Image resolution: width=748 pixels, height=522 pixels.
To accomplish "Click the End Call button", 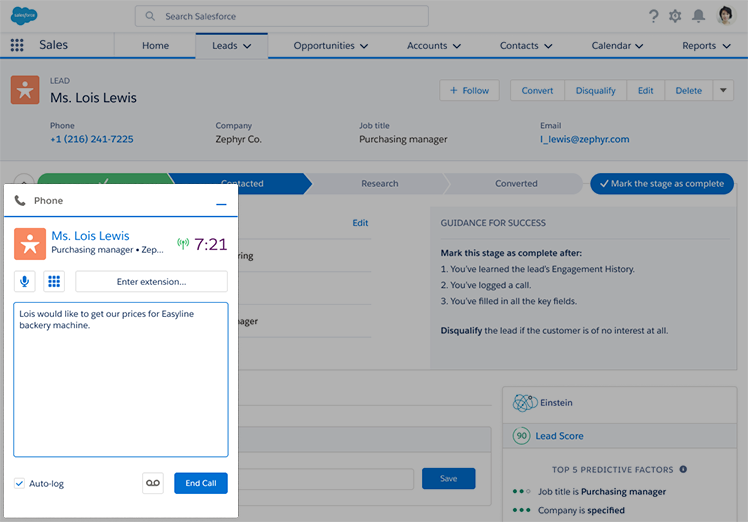I will 201,483.
